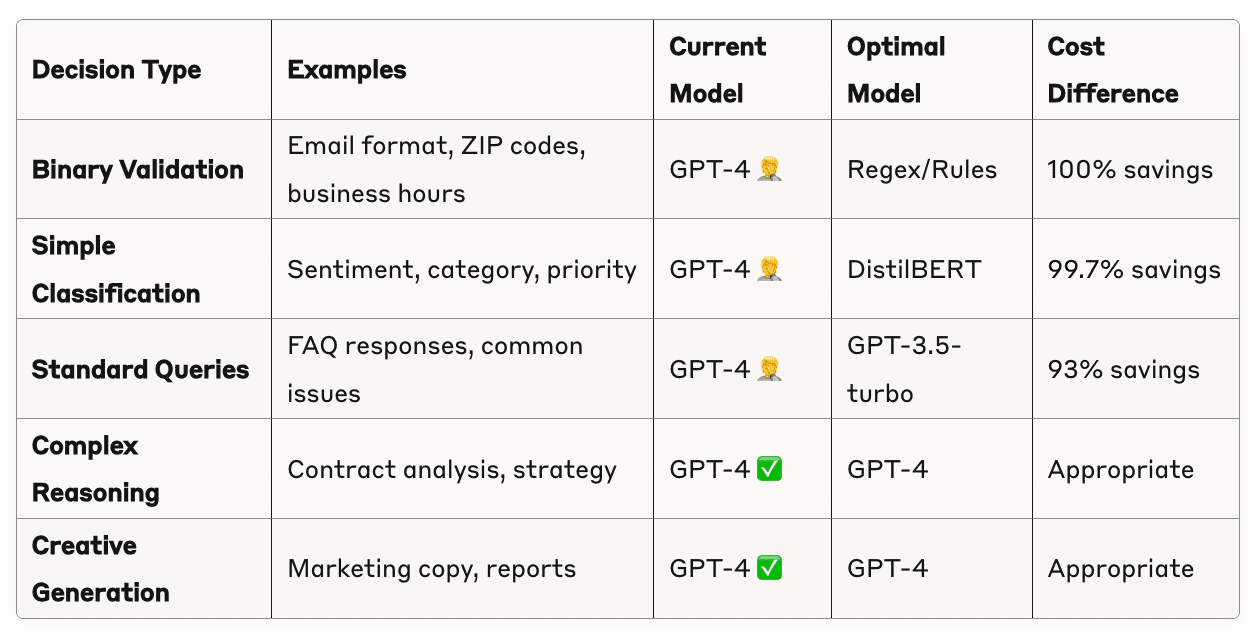The image size is (1260, 632).
Task: Click the 100% savings cell
Action: point(1130,169)
